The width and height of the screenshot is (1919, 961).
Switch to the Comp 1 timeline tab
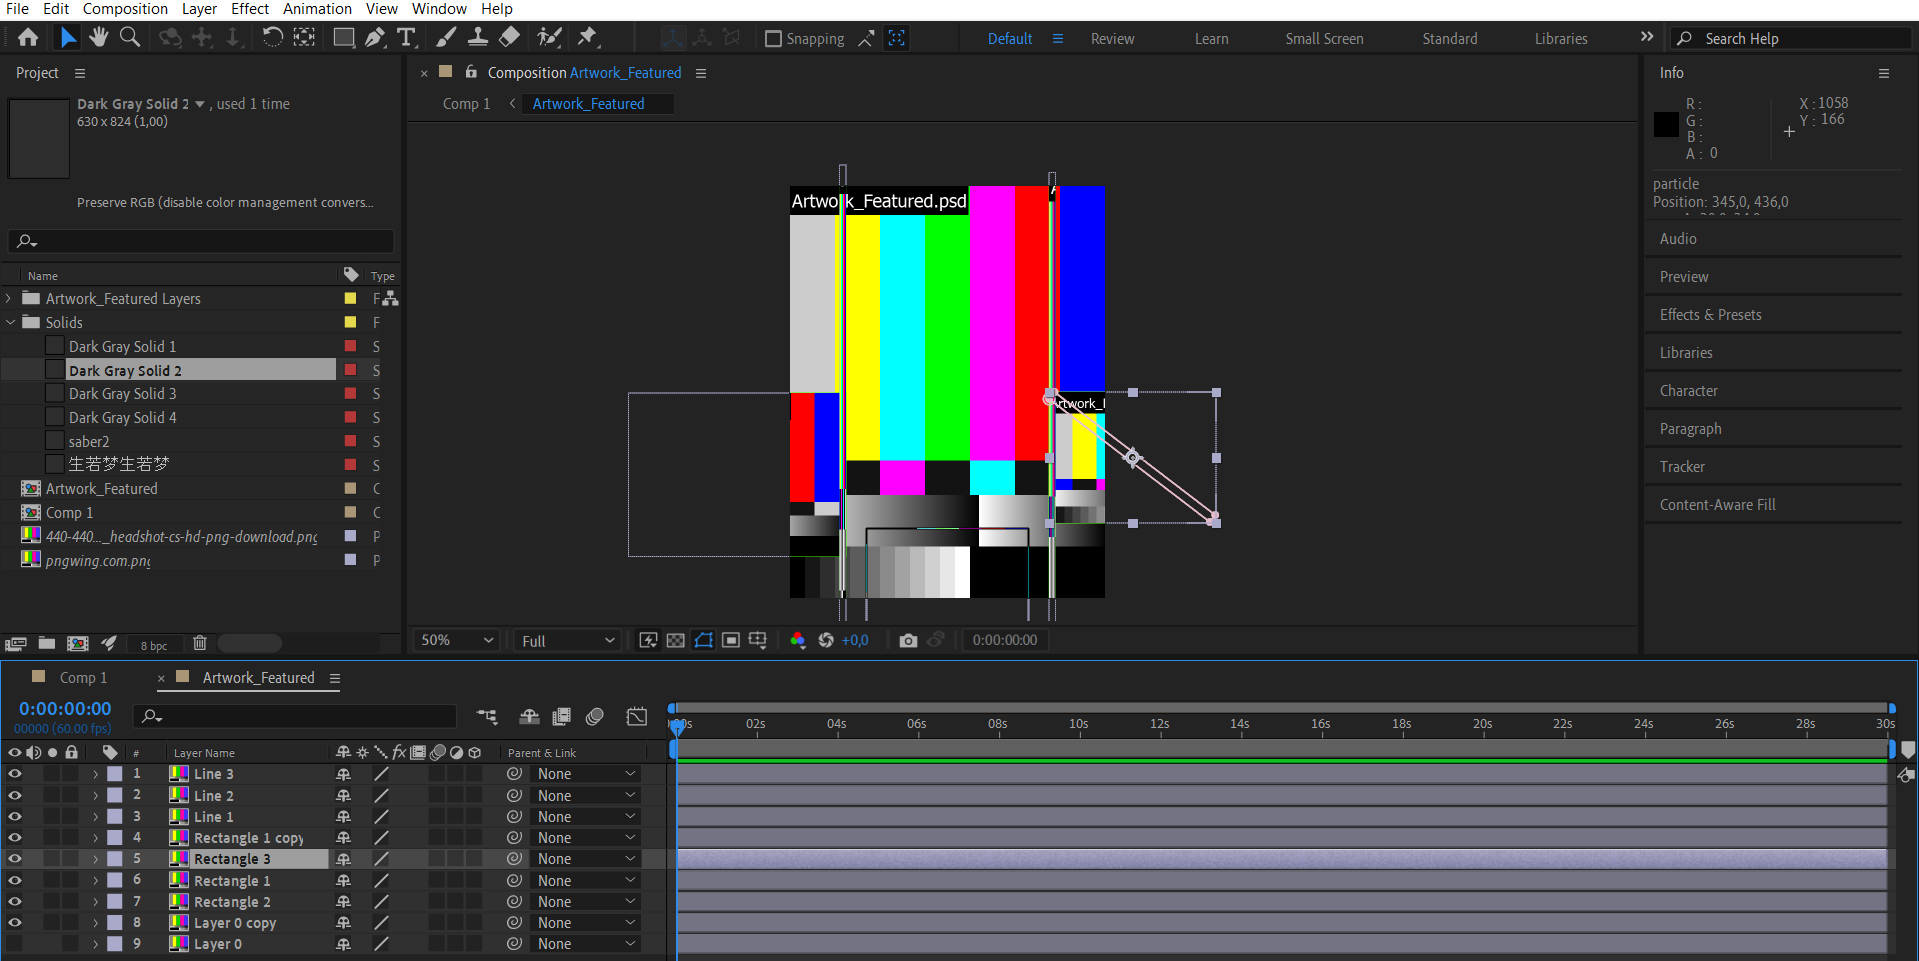pyautogui.click(x=82, y=677)
